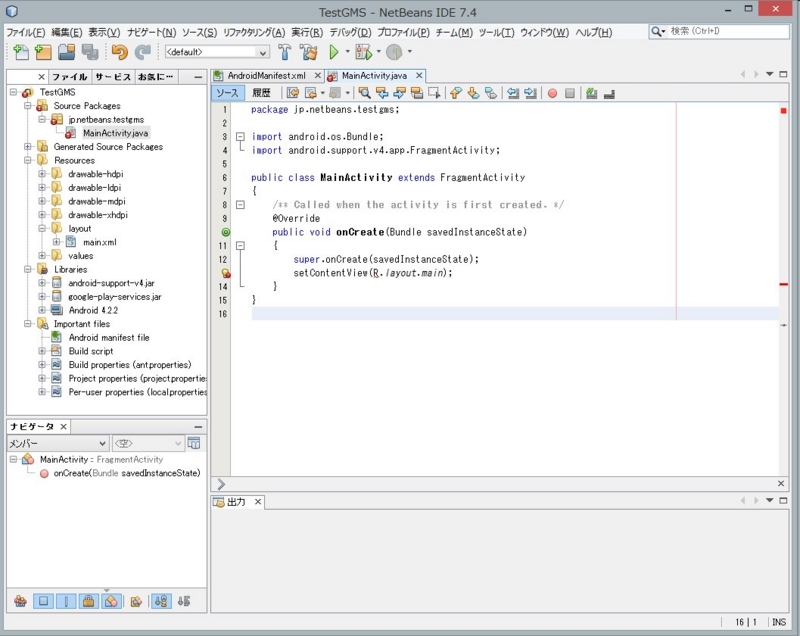This screenshot has width=800, height=636.
Task: Select Build script in Important files
Action: coord(91,351)
